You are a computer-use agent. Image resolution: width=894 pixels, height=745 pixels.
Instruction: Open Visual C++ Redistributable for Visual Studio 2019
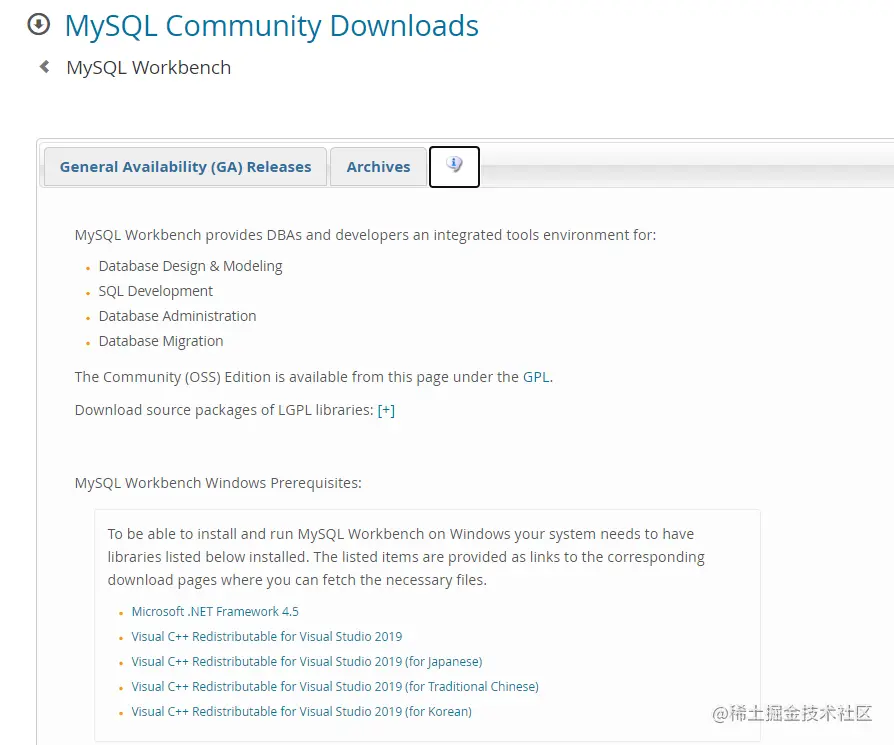pyautogui.click(x=267, y=637)
